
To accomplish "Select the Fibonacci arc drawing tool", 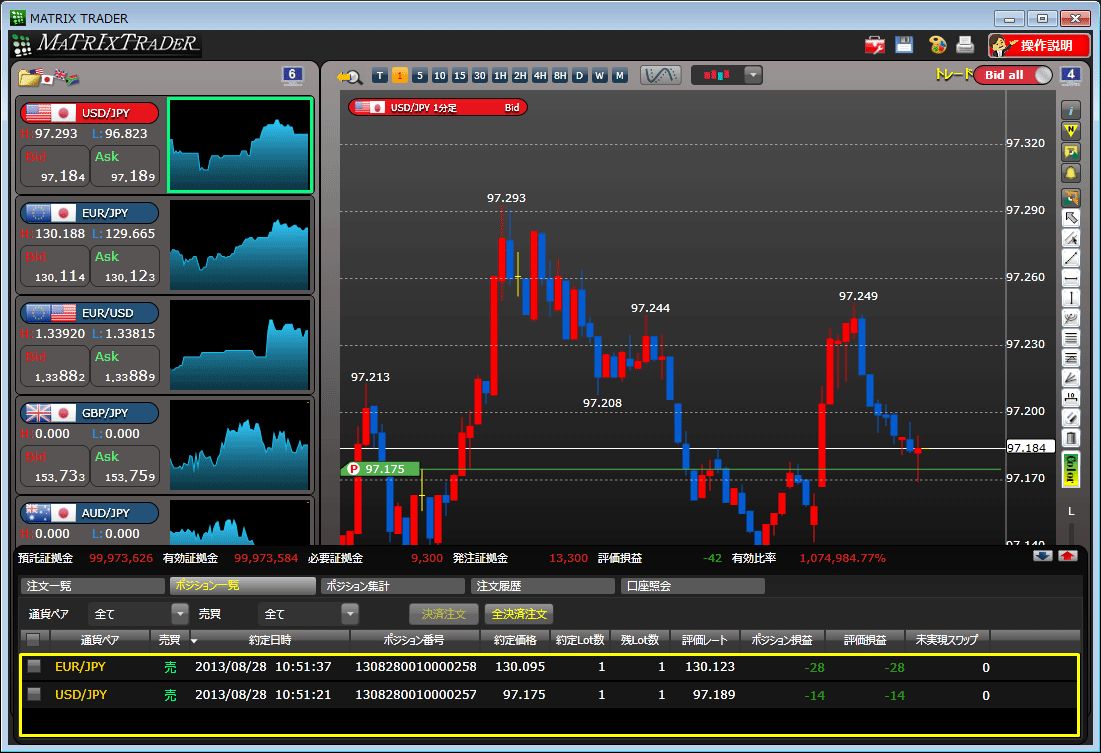I will tap(1070, 318).
